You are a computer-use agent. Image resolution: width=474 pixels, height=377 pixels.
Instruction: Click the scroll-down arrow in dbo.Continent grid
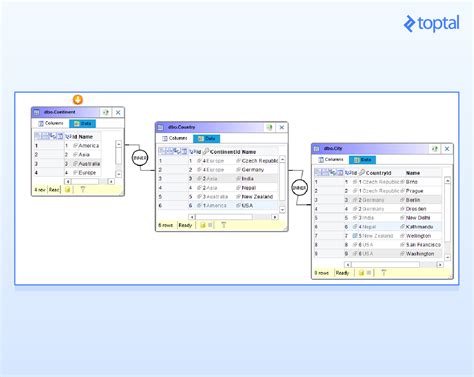pos(119,174)
